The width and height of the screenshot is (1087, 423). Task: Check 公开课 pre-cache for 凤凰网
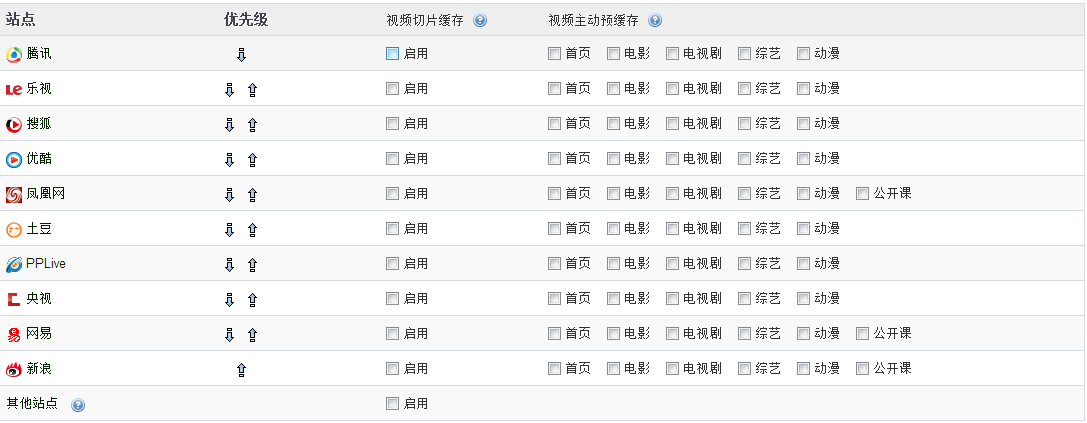pyautogui.click(x=862, y=194)
